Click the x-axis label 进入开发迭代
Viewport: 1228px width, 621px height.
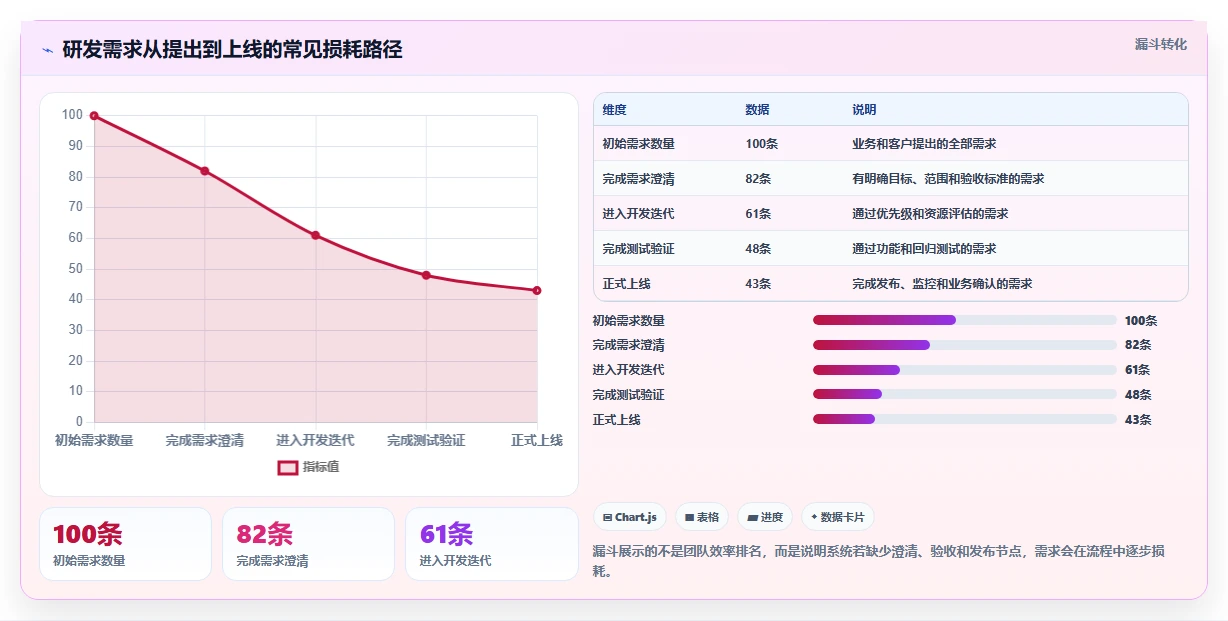pyautogui.click(x=316, y=440)
